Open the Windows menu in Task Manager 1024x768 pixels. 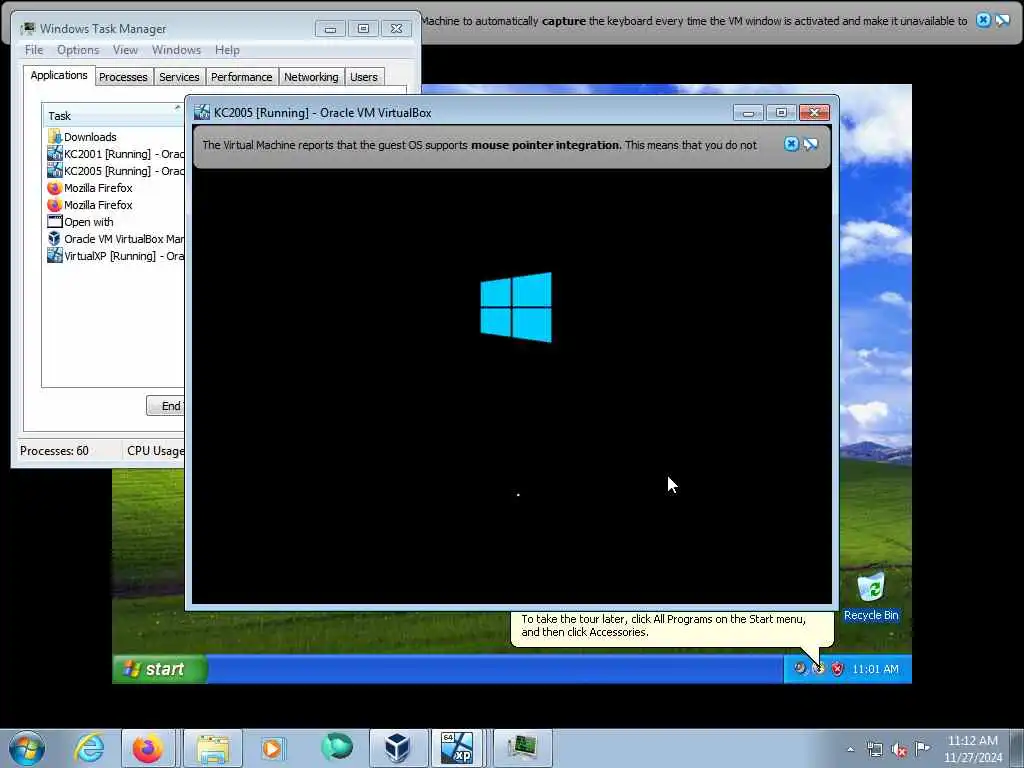click(x=176, y=50)
